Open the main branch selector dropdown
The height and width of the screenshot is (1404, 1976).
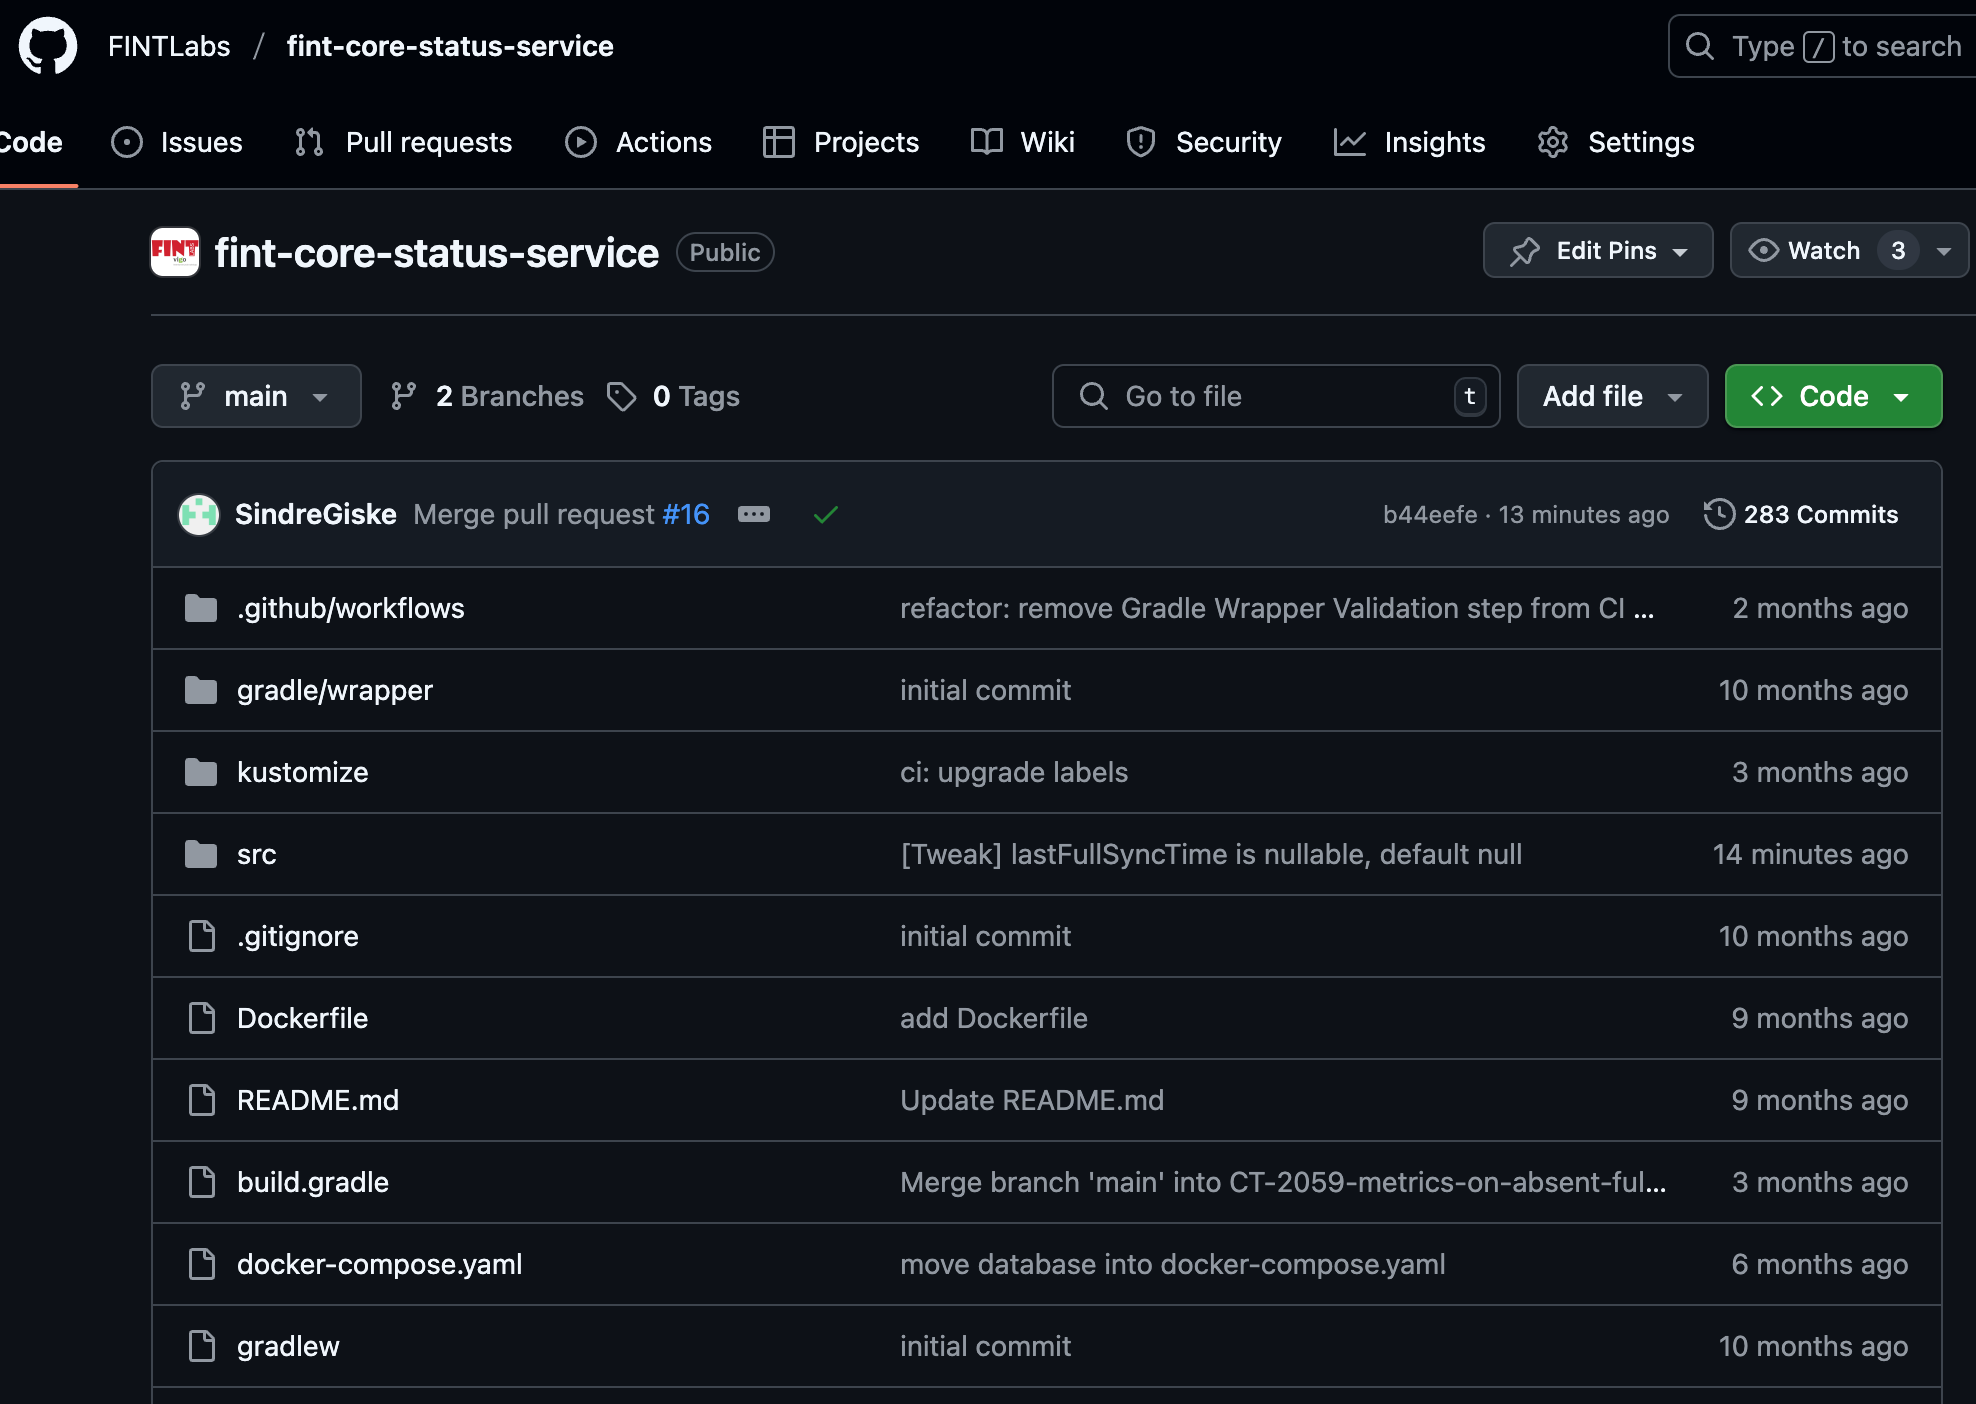[x=256, y=396]
